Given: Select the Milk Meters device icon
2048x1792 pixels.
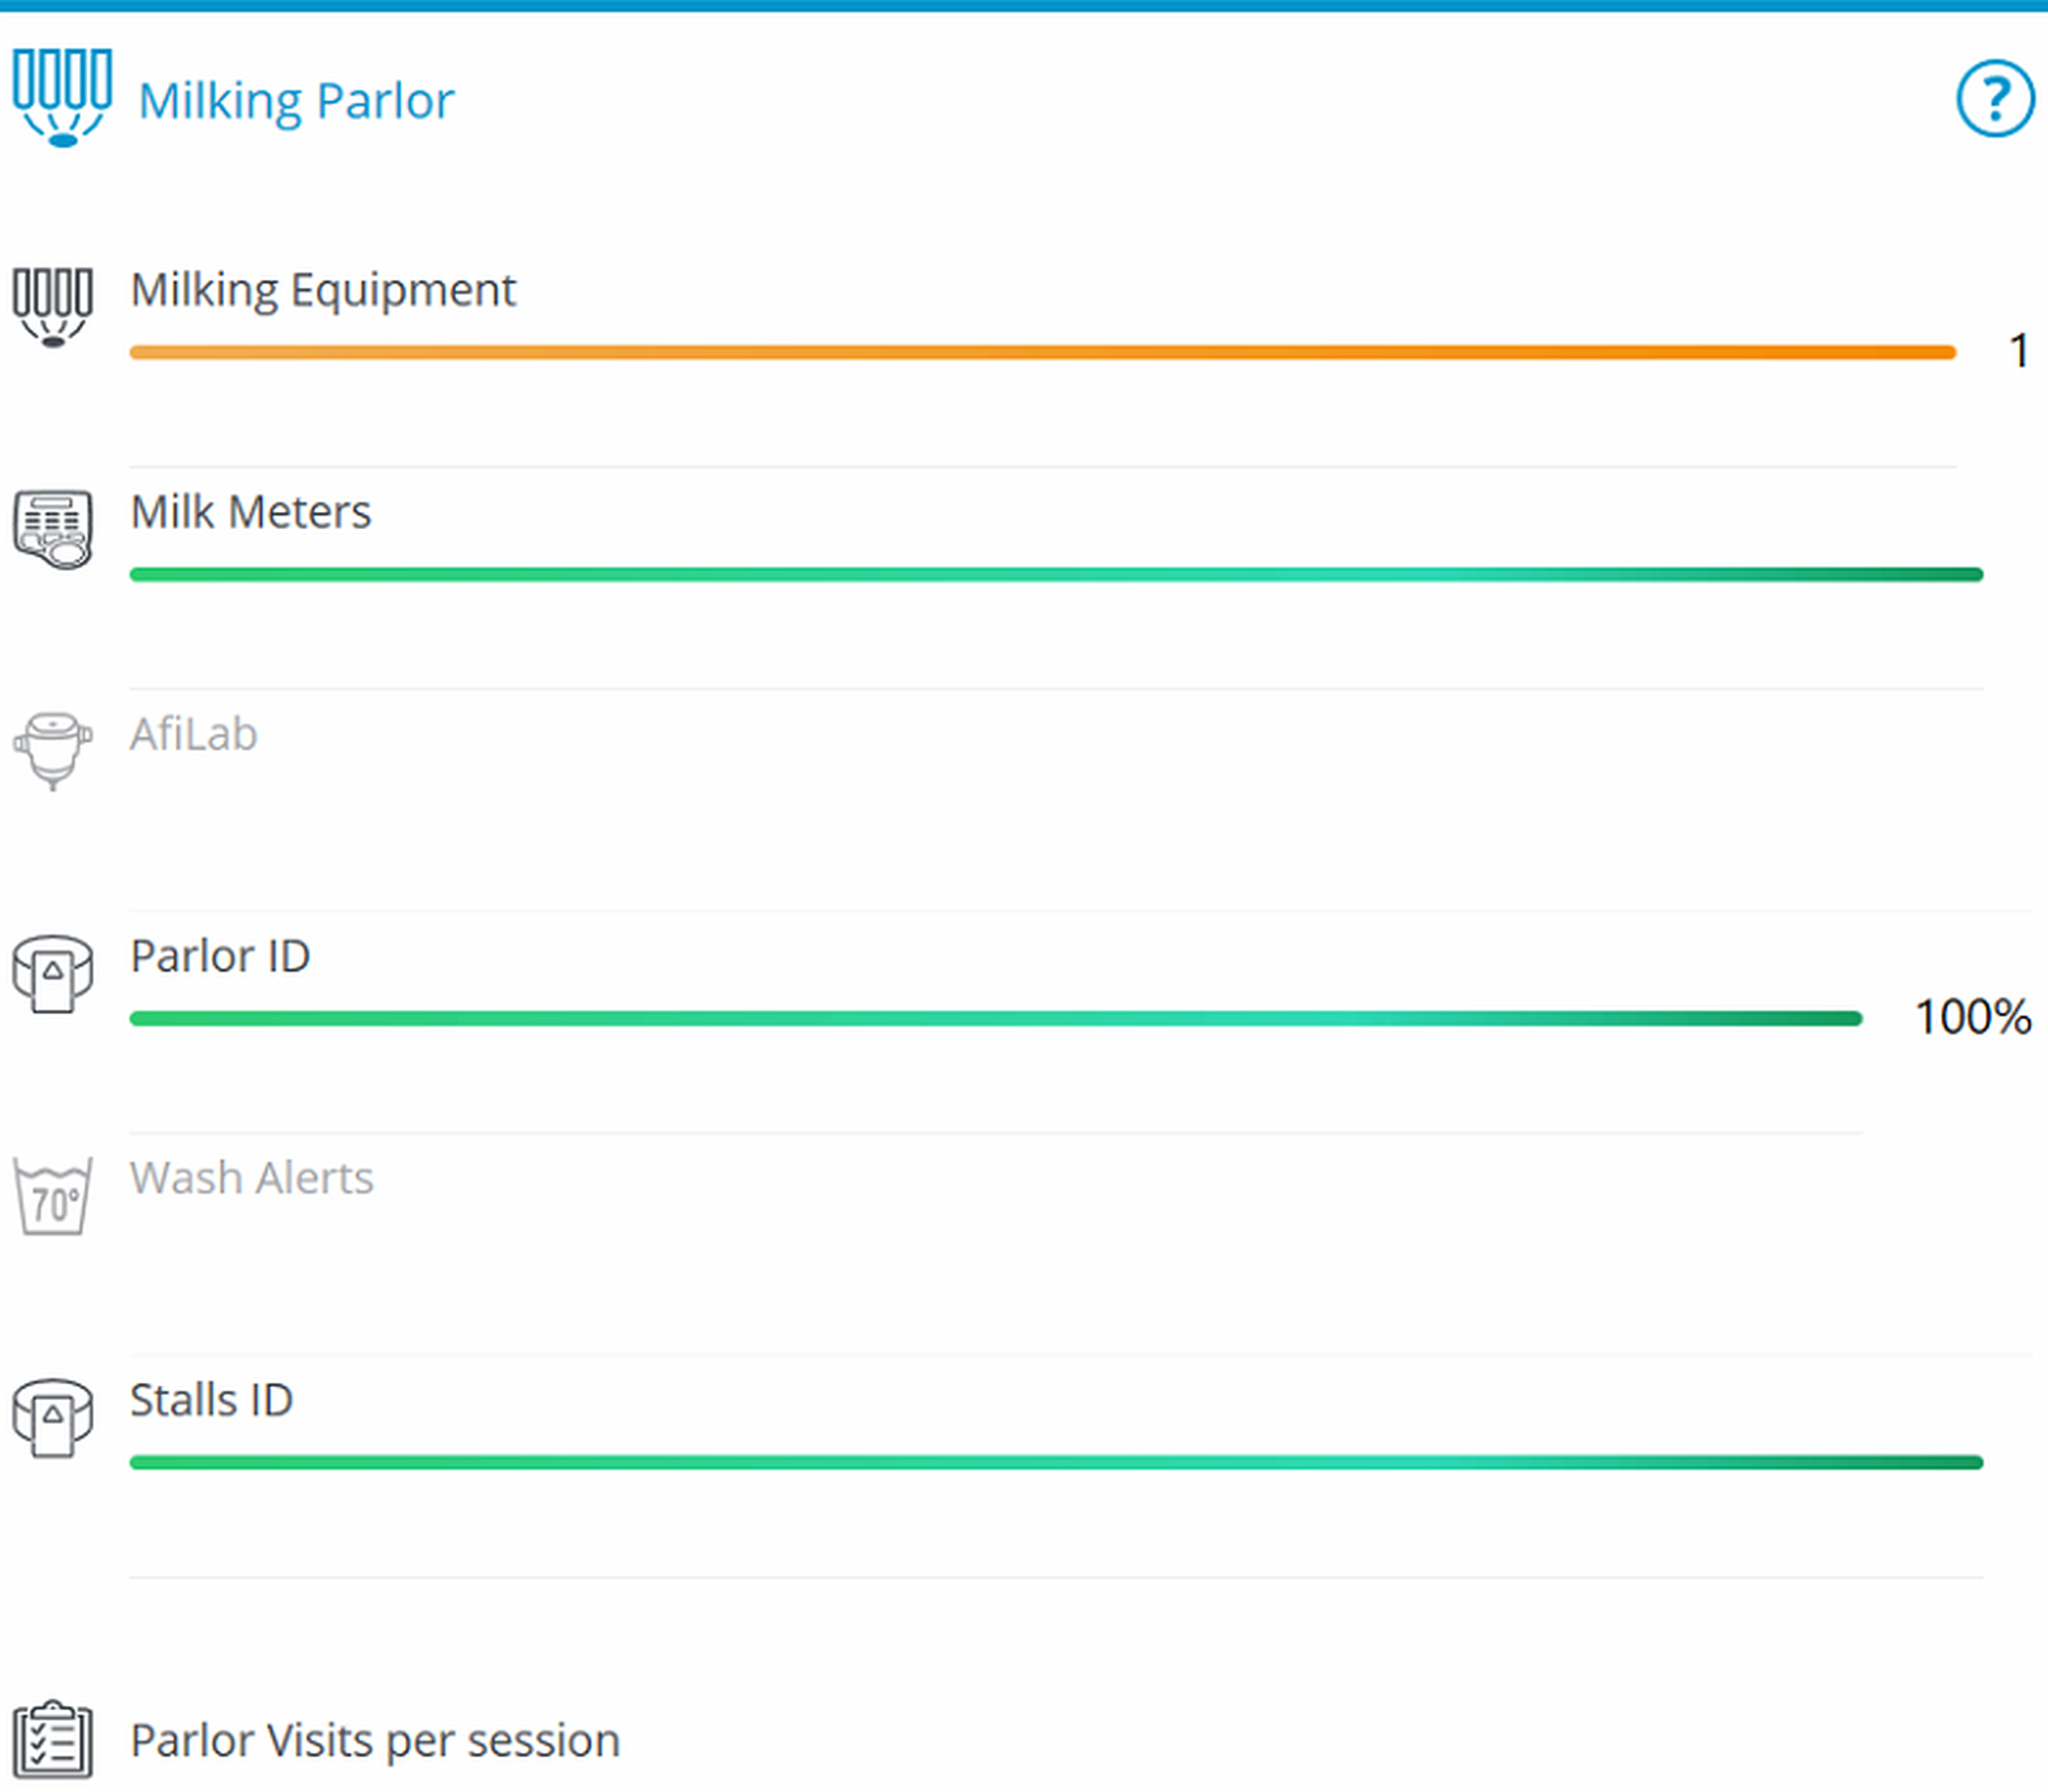Looking at the screenshot, I should click(53, 529).
